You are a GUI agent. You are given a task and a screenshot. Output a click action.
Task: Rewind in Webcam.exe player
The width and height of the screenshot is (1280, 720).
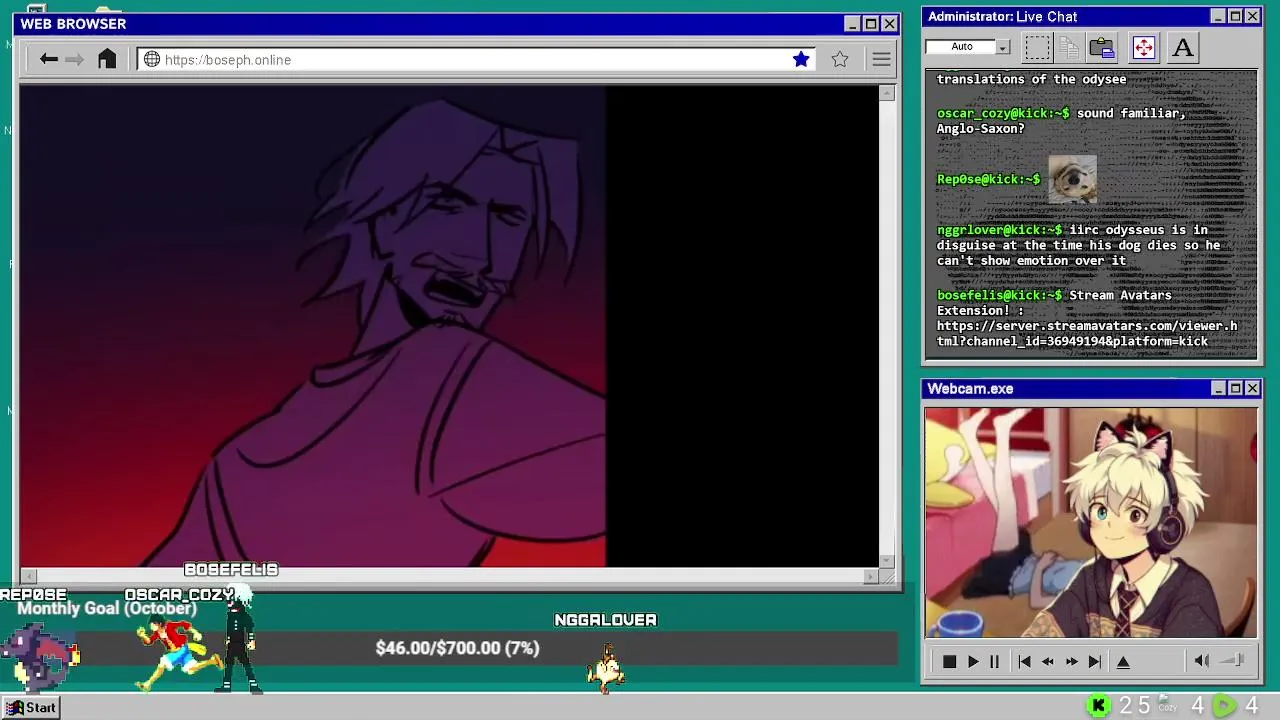[x=1048, y=661]
